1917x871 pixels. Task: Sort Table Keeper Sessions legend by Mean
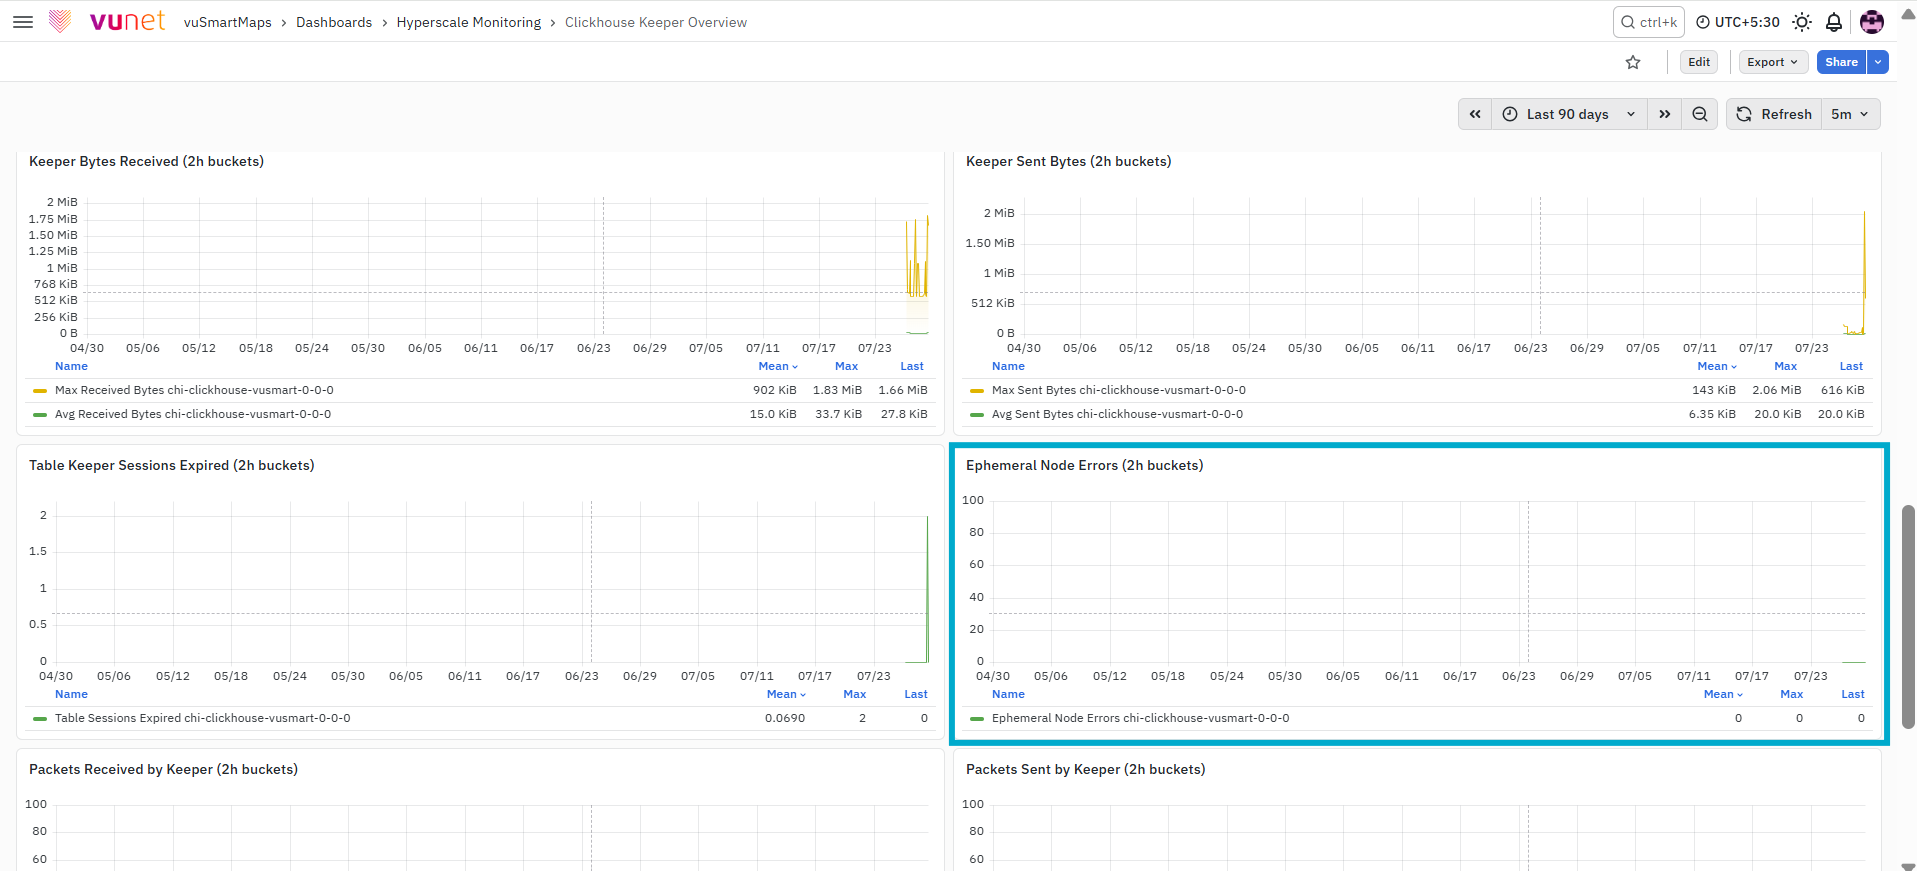pyautogui.click(x=786, y=694)
